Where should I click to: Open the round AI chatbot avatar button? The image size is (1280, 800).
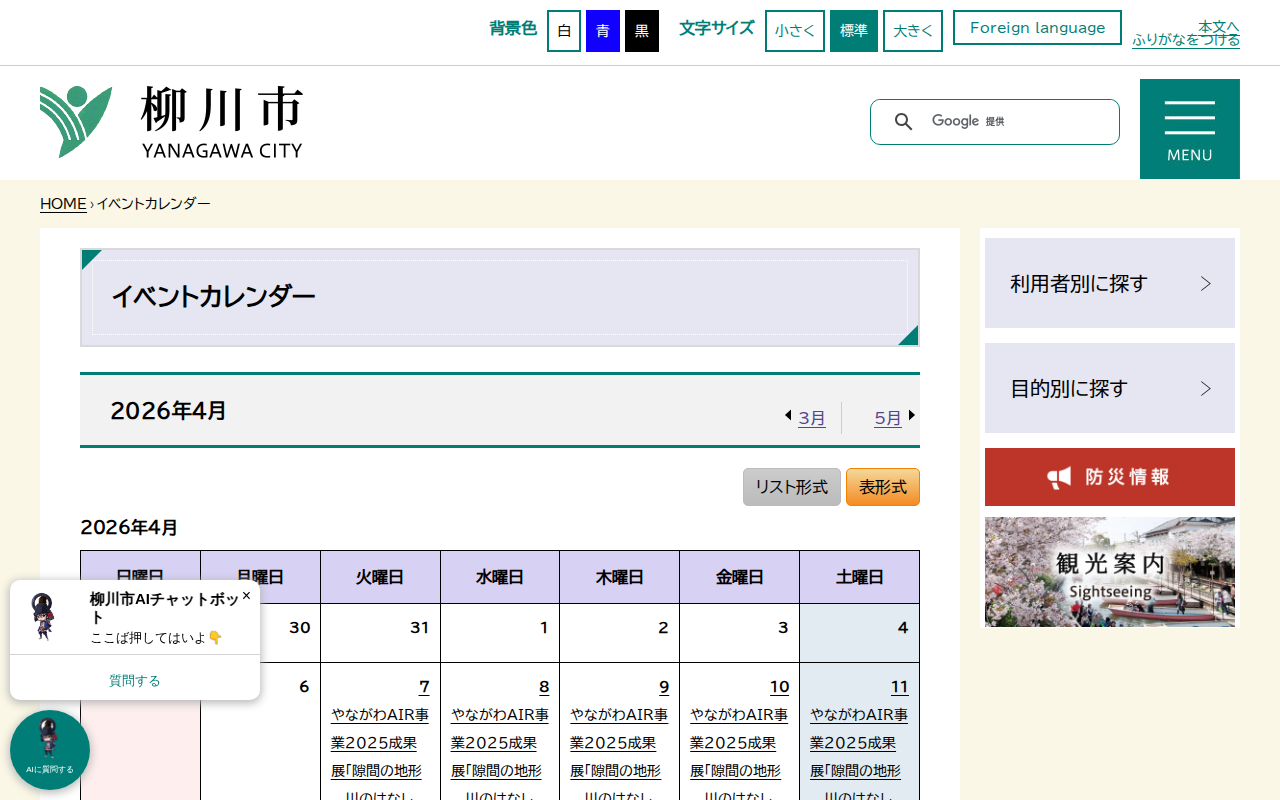click(x=49, y=749)
